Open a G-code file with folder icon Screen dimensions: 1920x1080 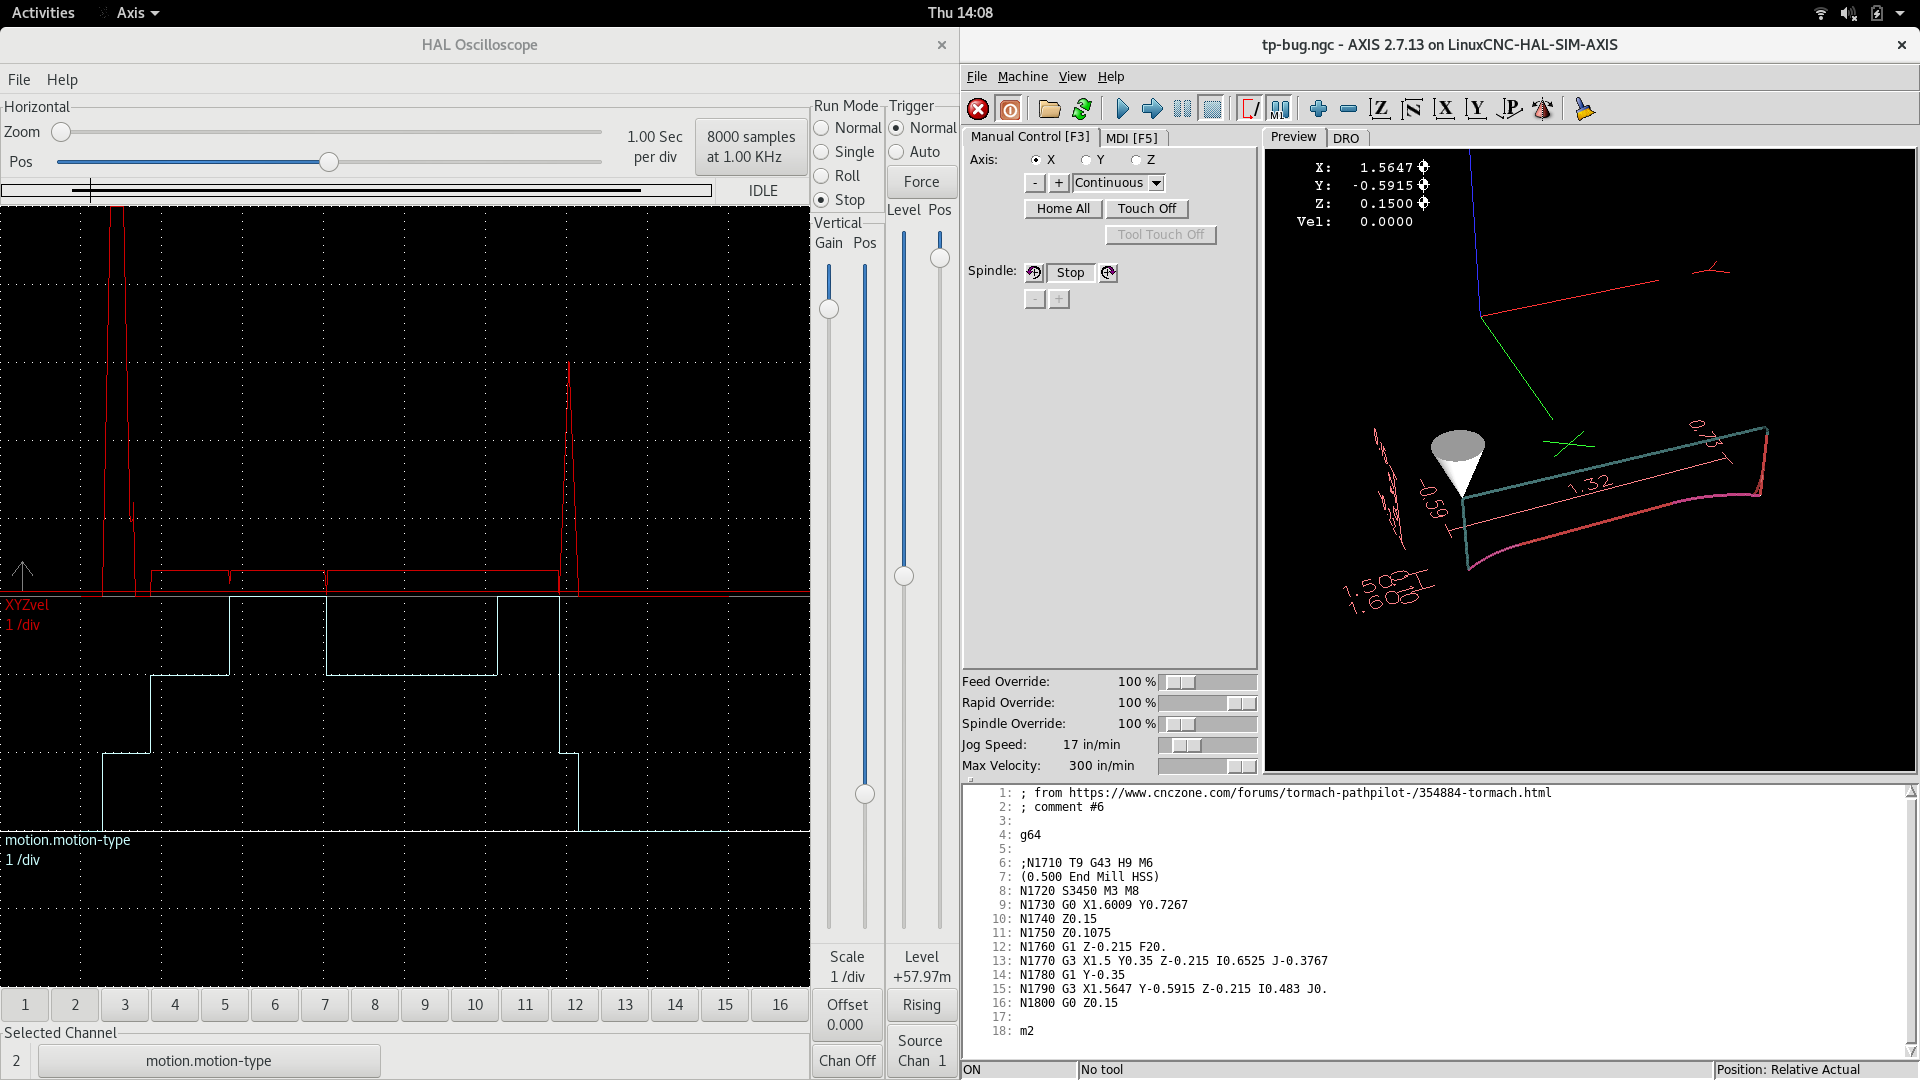pos(1049,109)
